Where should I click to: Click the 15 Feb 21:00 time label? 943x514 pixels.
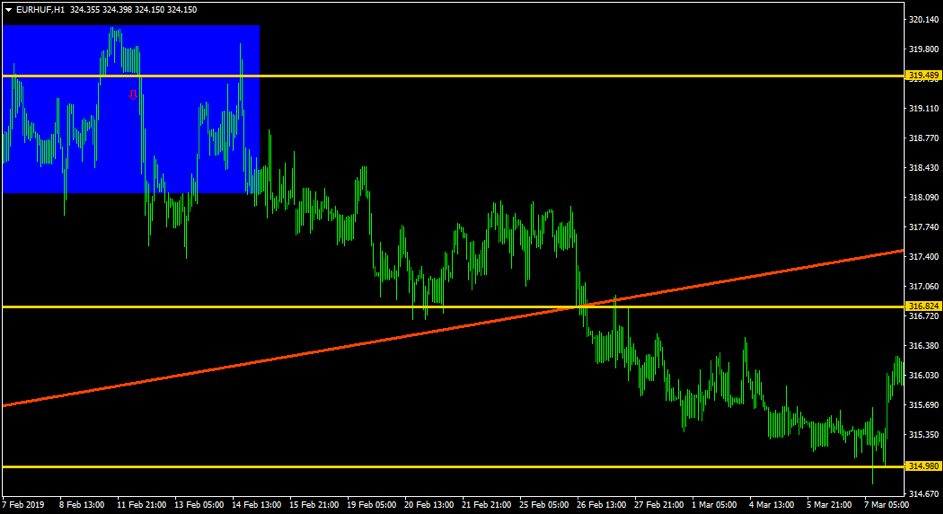pos(313,505)
